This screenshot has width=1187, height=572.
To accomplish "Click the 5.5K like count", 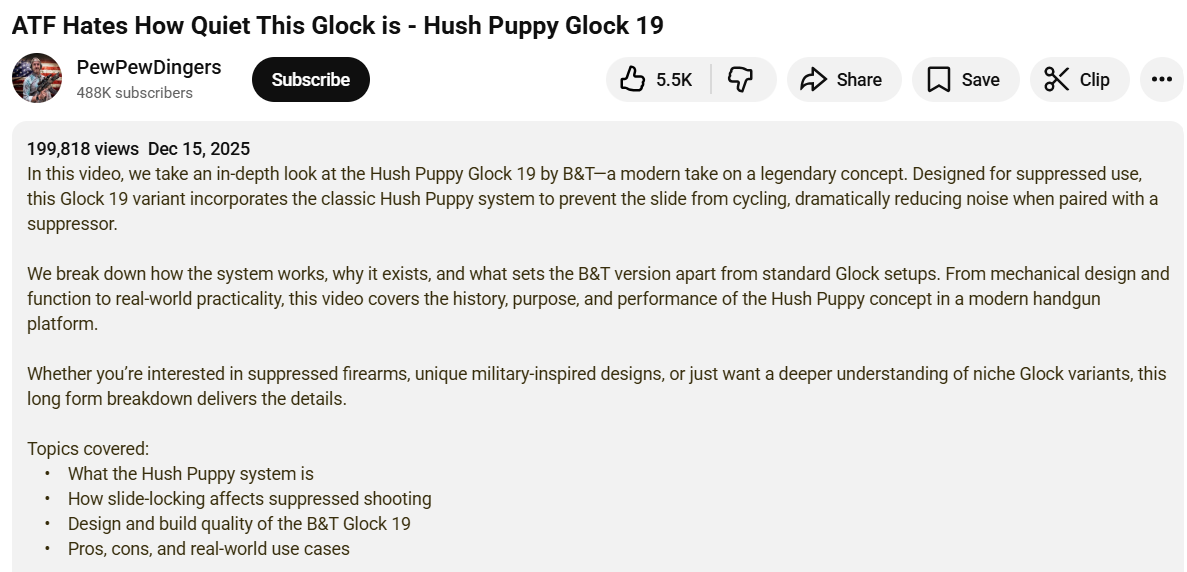I will pyautogui.click(x=674, y=80).
